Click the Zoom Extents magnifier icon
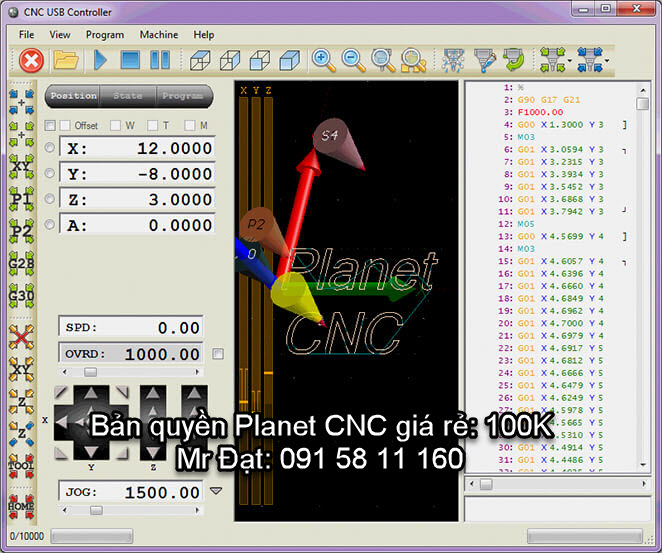Viewport: 662px width, 553px height. point(413,60)
